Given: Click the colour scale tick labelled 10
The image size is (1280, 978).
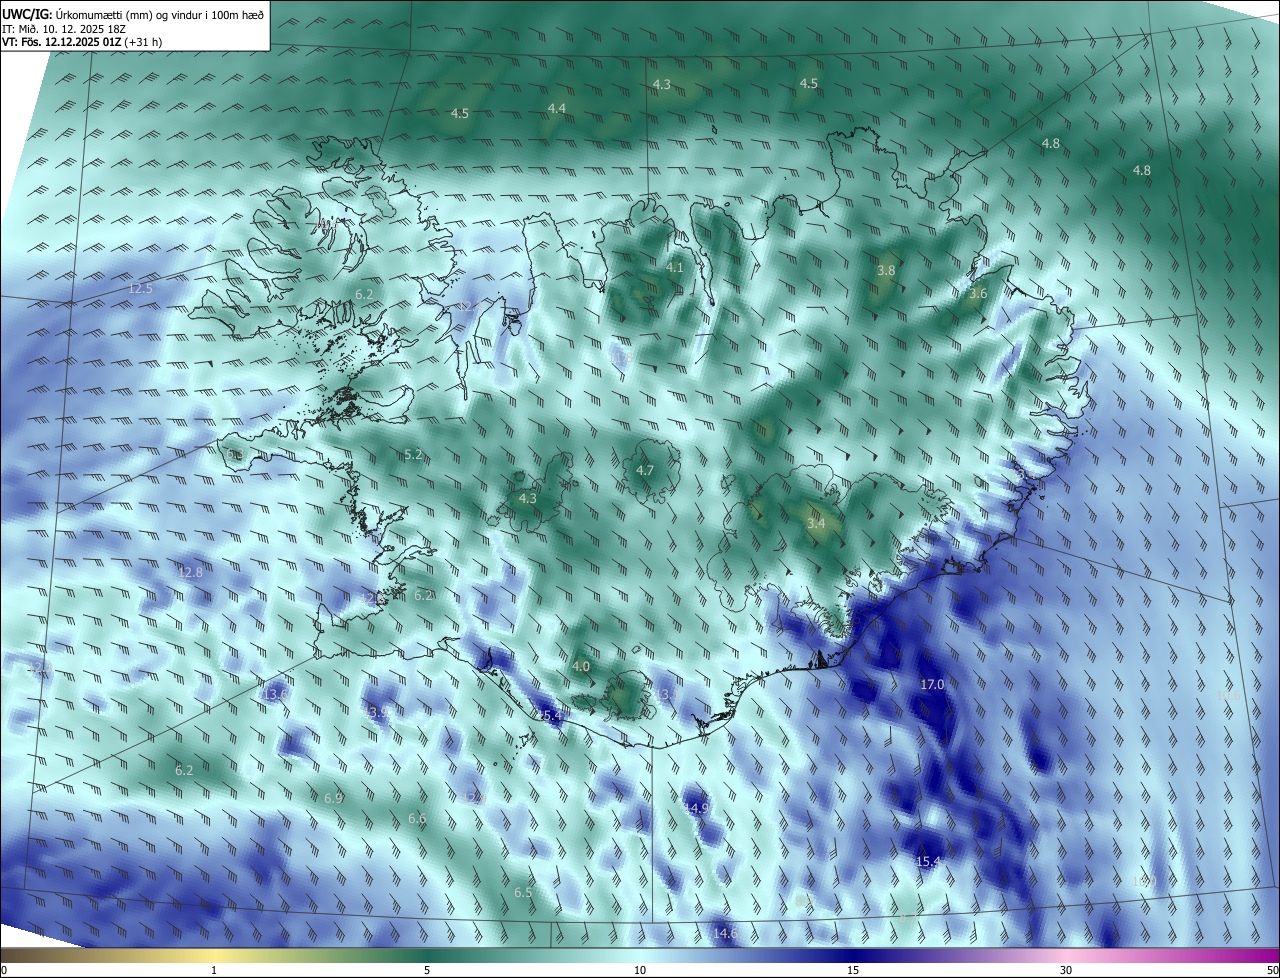Looking at the screenshot, I should tap(640, 970).
